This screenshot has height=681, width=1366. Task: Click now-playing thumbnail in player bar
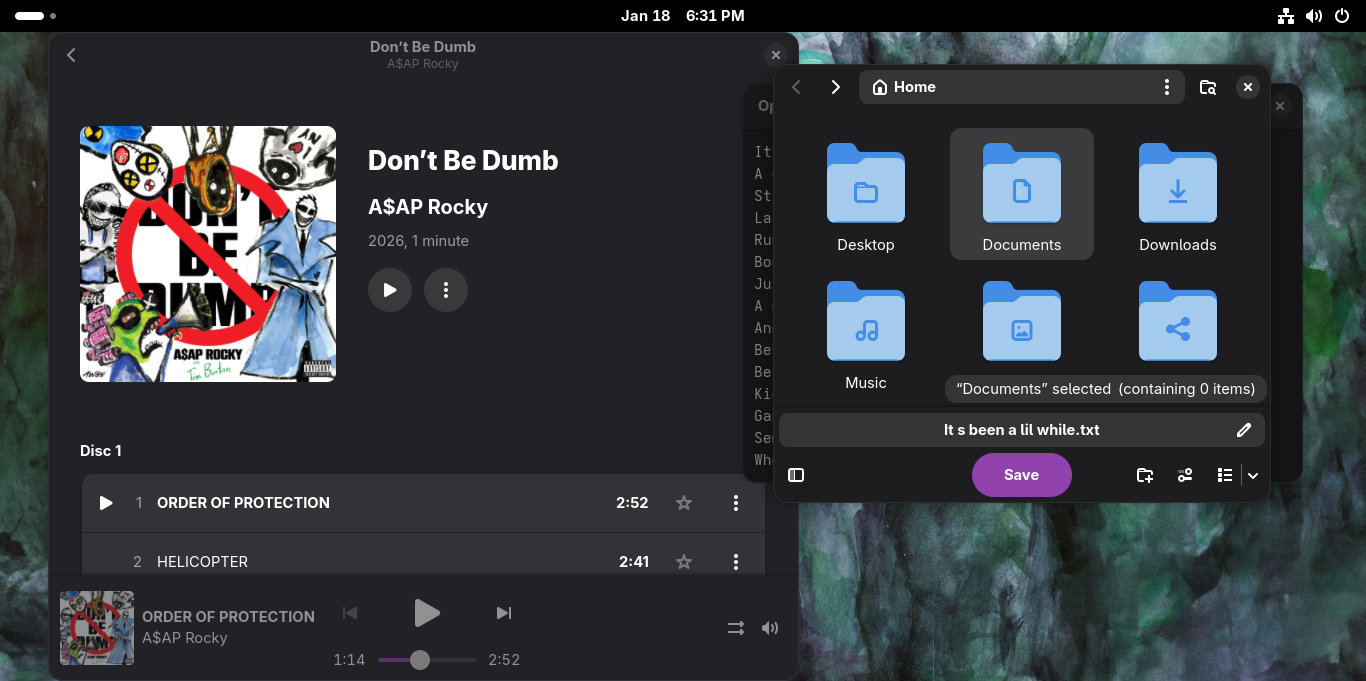click(x=97, y=628)
